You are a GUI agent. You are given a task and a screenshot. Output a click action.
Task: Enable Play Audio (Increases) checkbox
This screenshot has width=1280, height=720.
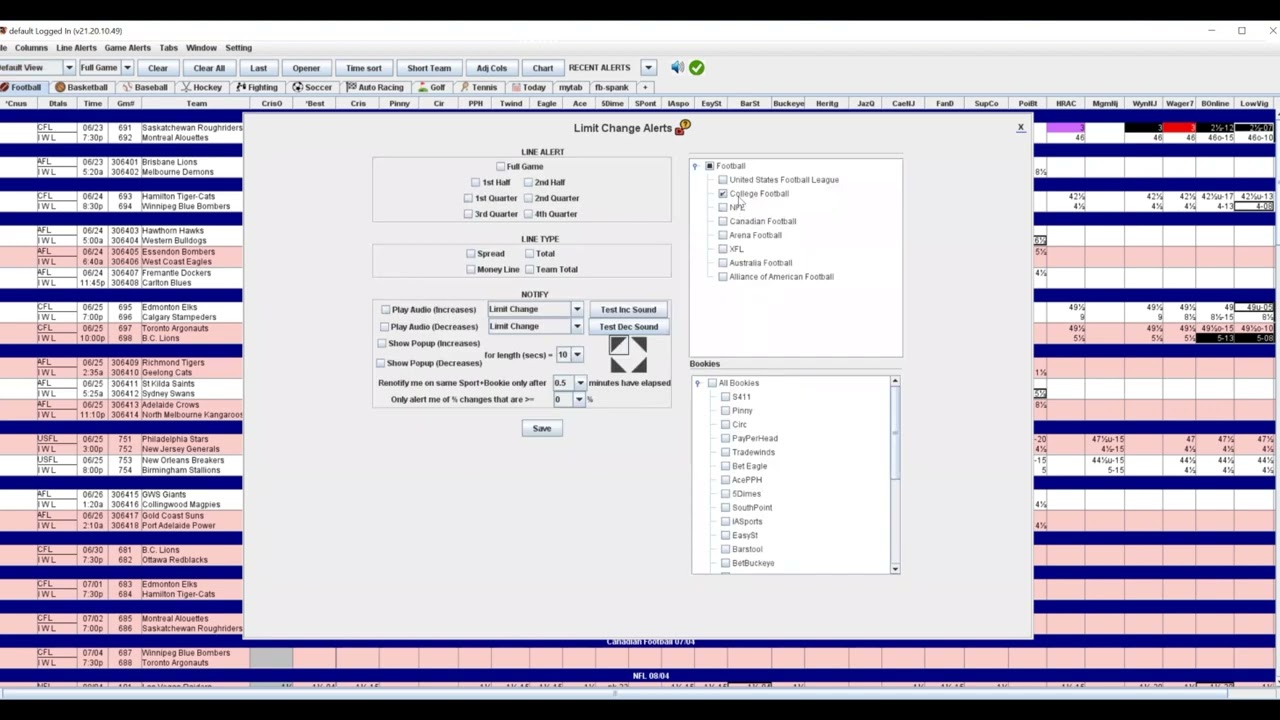point(386,310)
